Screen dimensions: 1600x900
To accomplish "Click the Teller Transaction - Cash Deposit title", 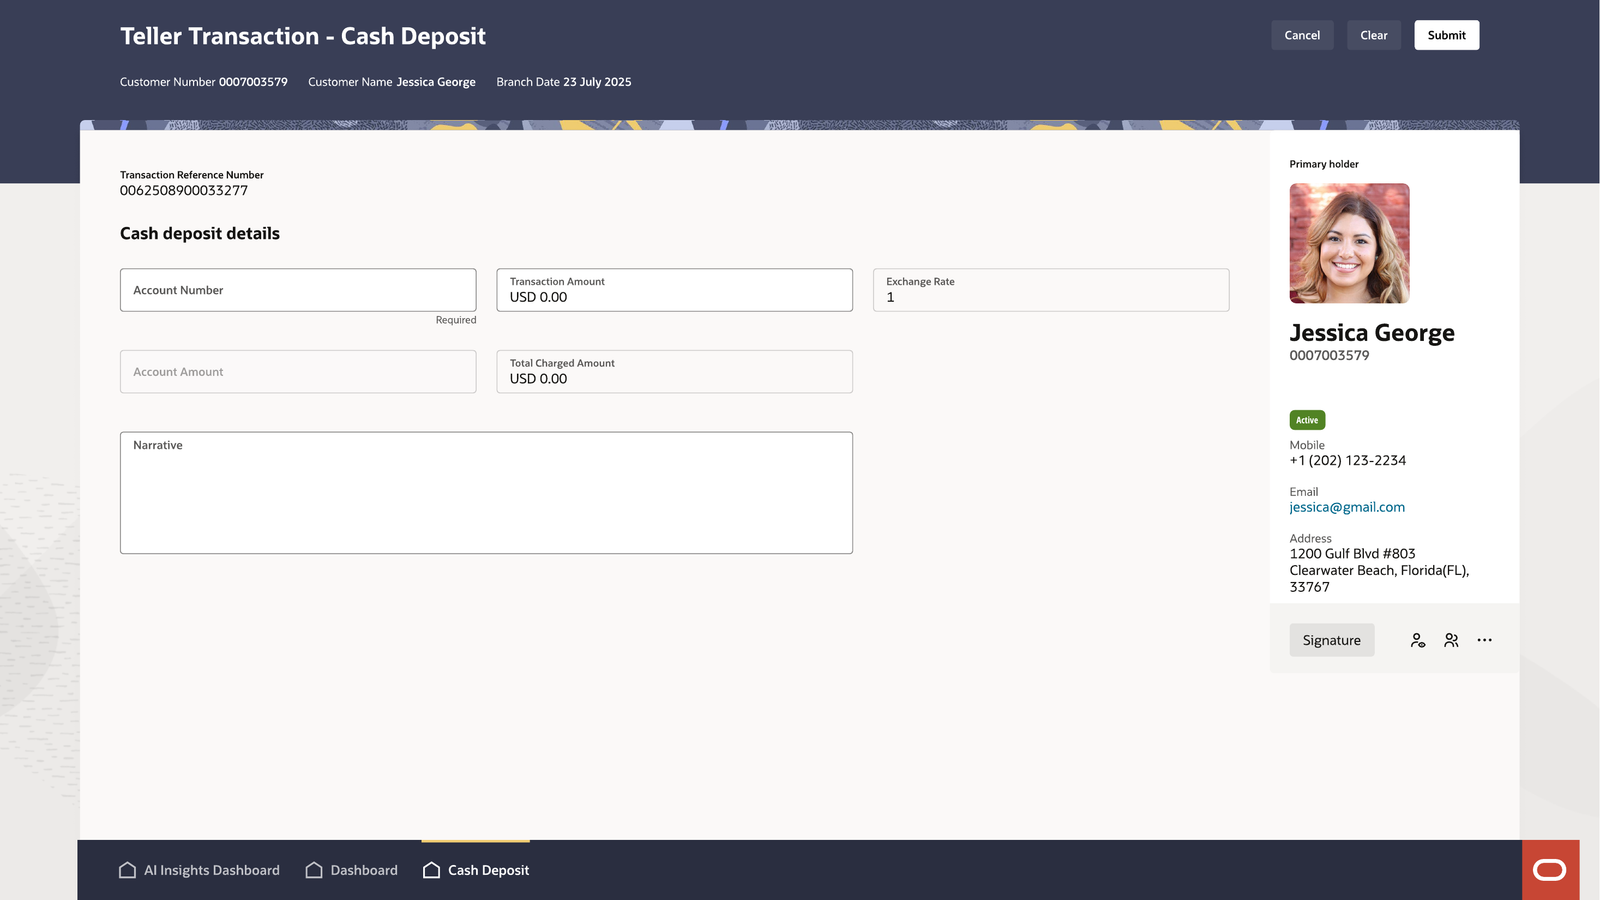I will [303, 36].
